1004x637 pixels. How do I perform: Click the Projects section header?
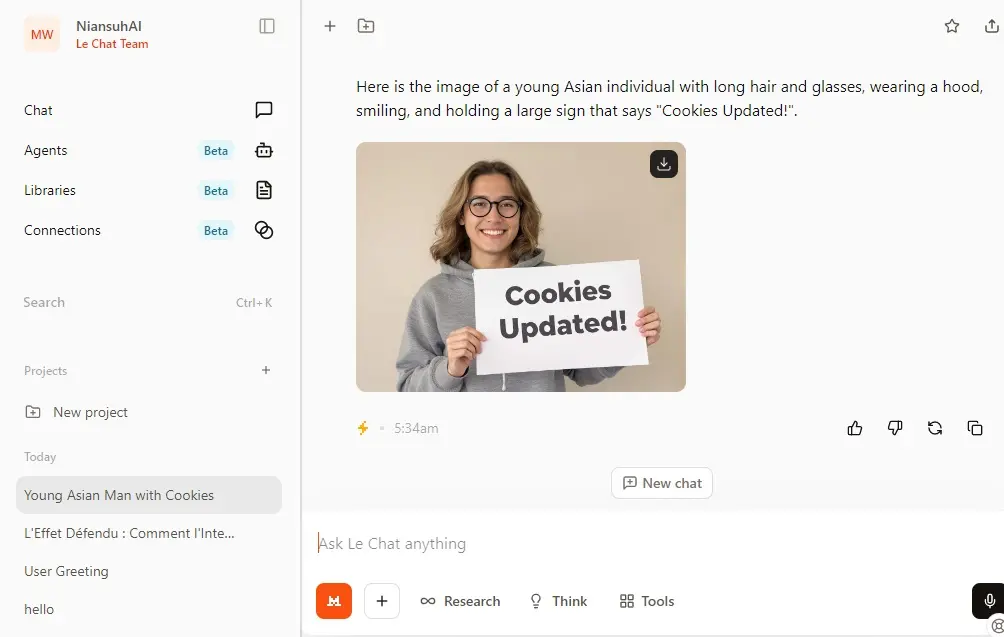45,371
